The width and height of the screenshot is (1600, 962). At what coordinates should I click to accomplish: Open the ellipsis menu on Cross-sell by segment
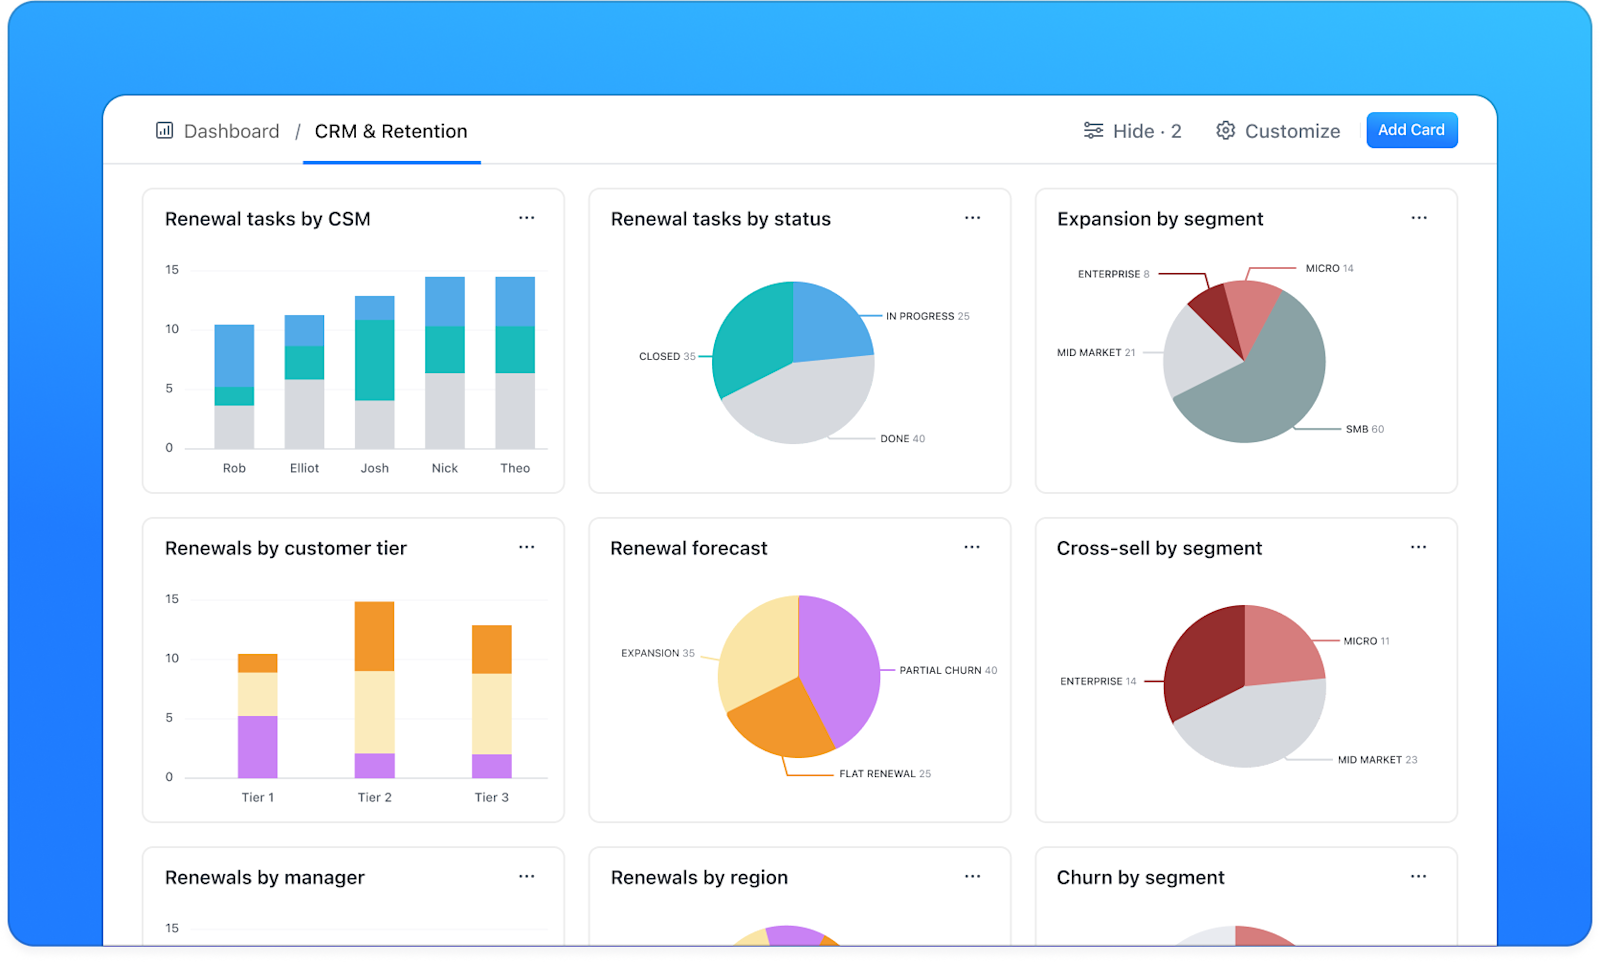click(x=1419, y=546)
